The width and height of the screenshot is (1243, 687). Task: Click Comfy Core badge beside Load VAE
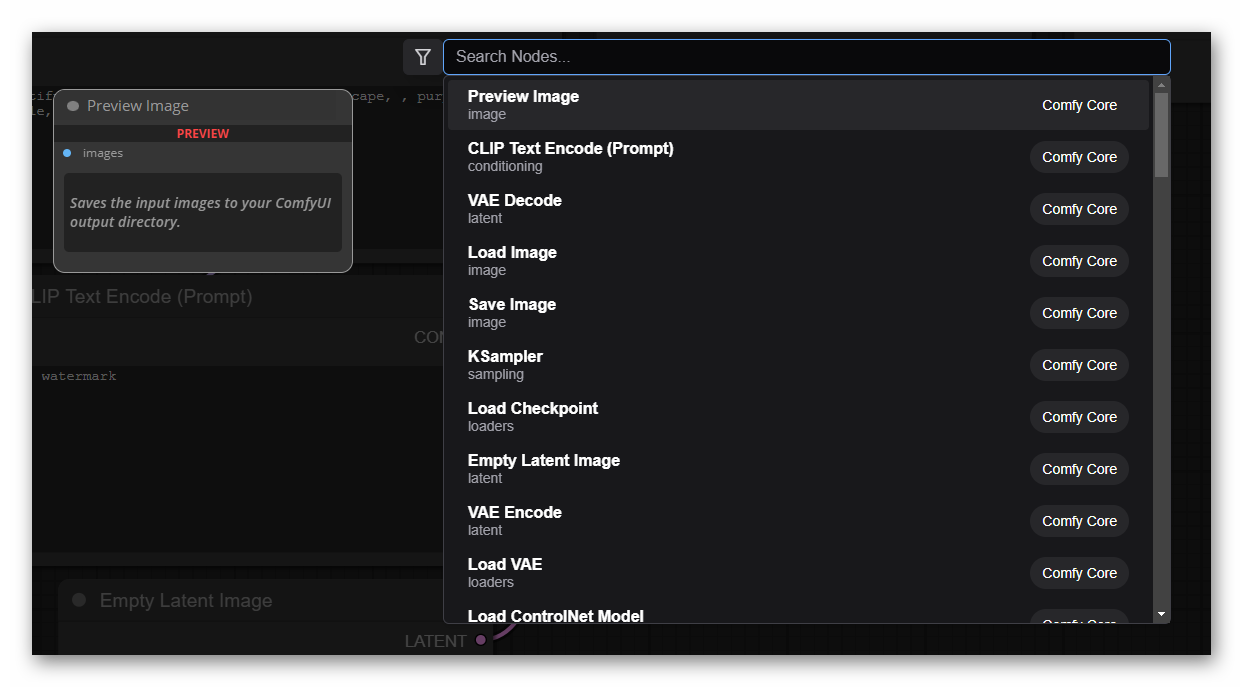[1079, 573]
